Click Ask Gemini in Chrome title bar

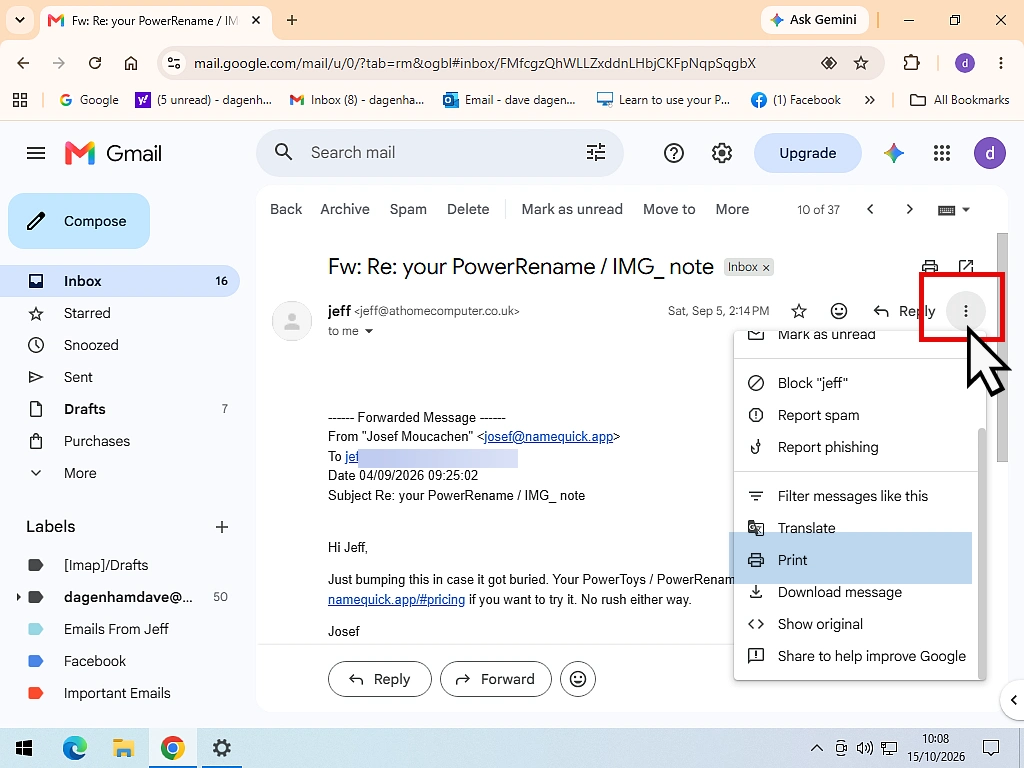point(814,20)
